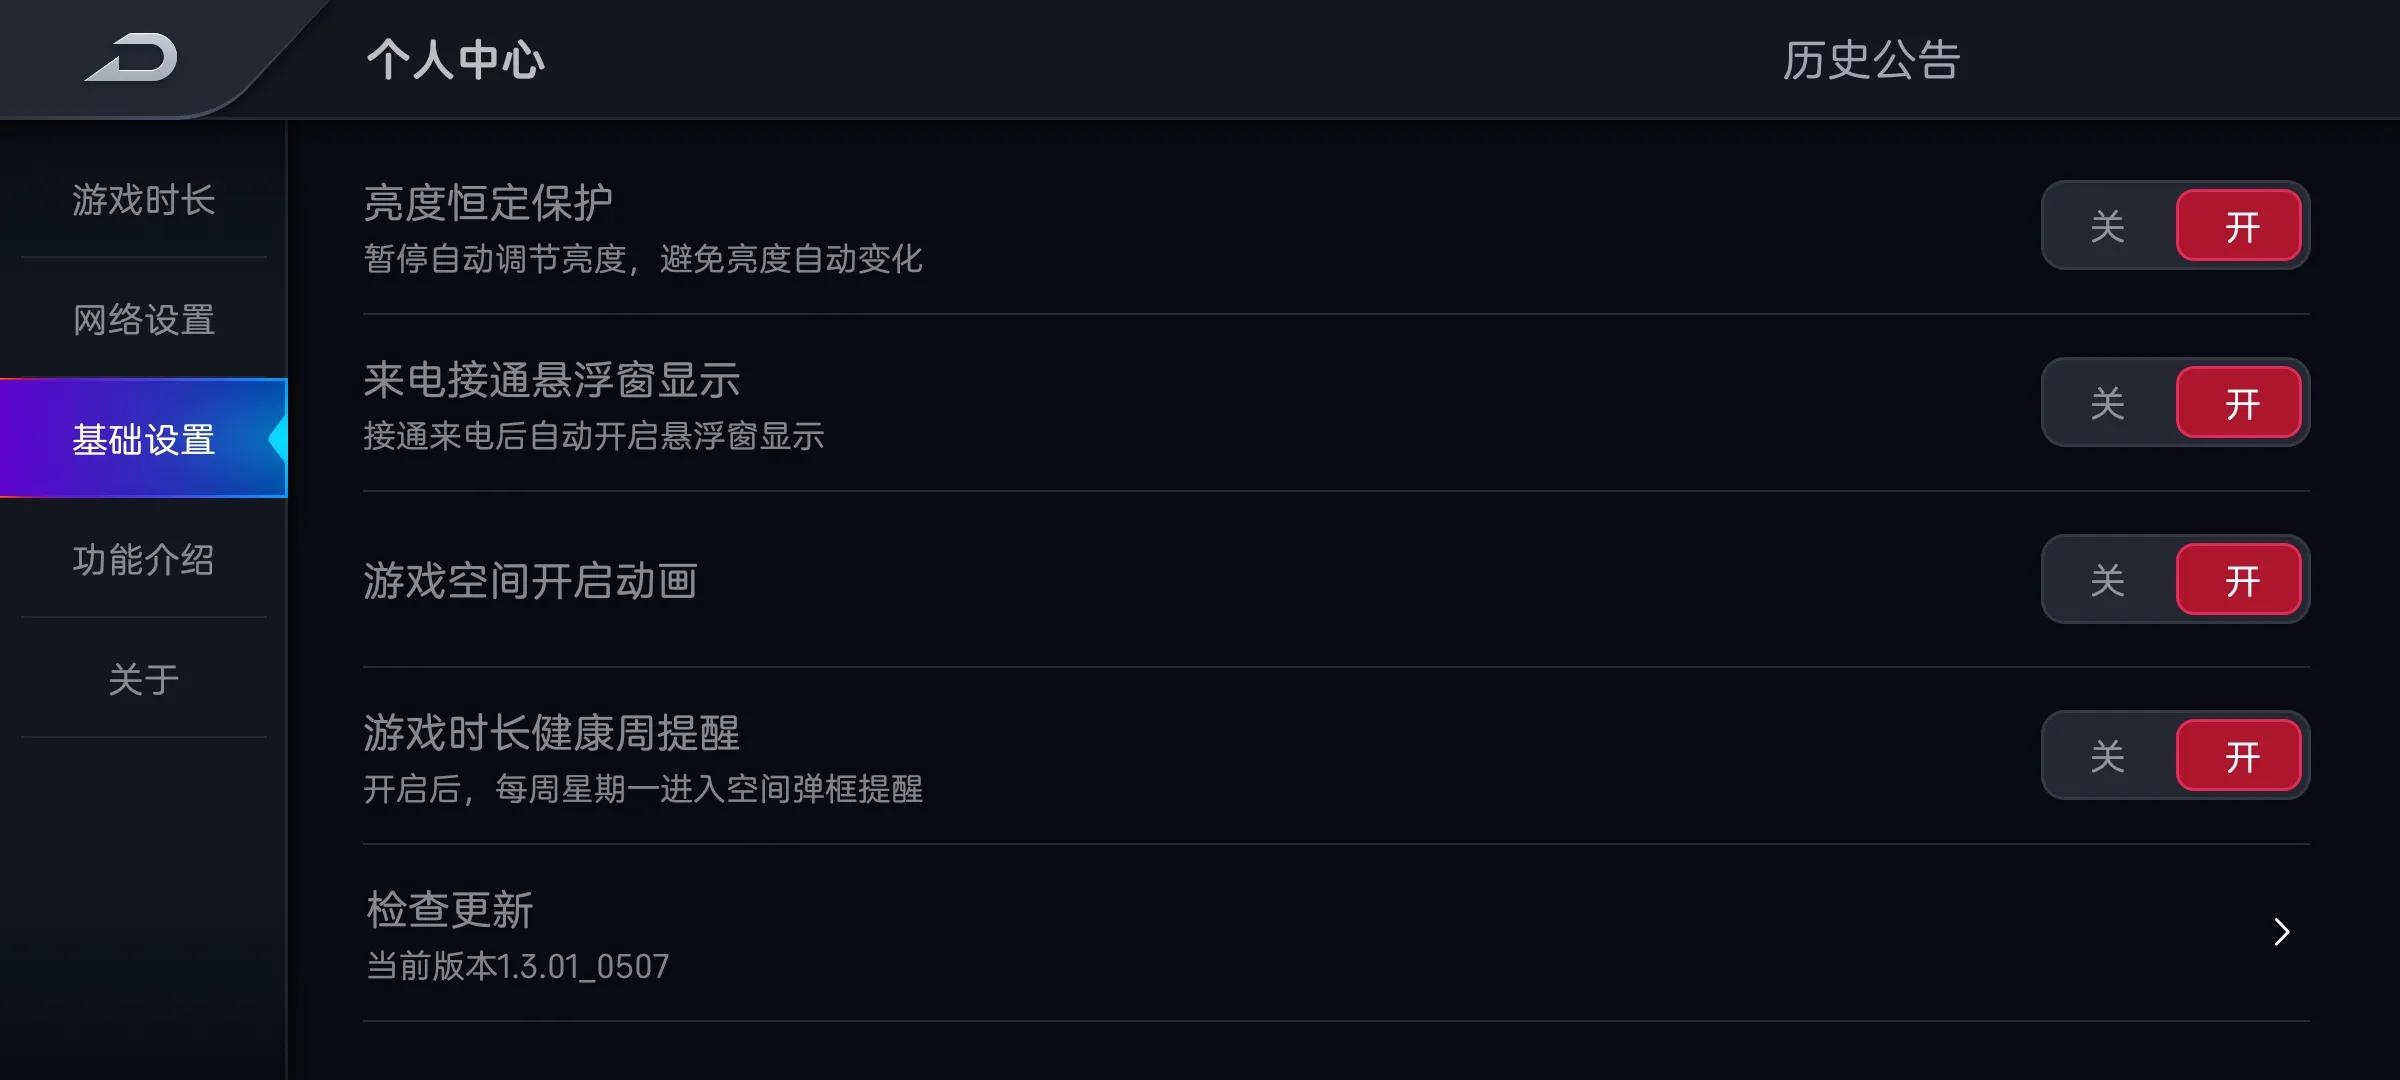This screenshot has height=1080, width=2400.
Task: Click the current version text 1.3.01_0507
Action: [x=516, y=966]
